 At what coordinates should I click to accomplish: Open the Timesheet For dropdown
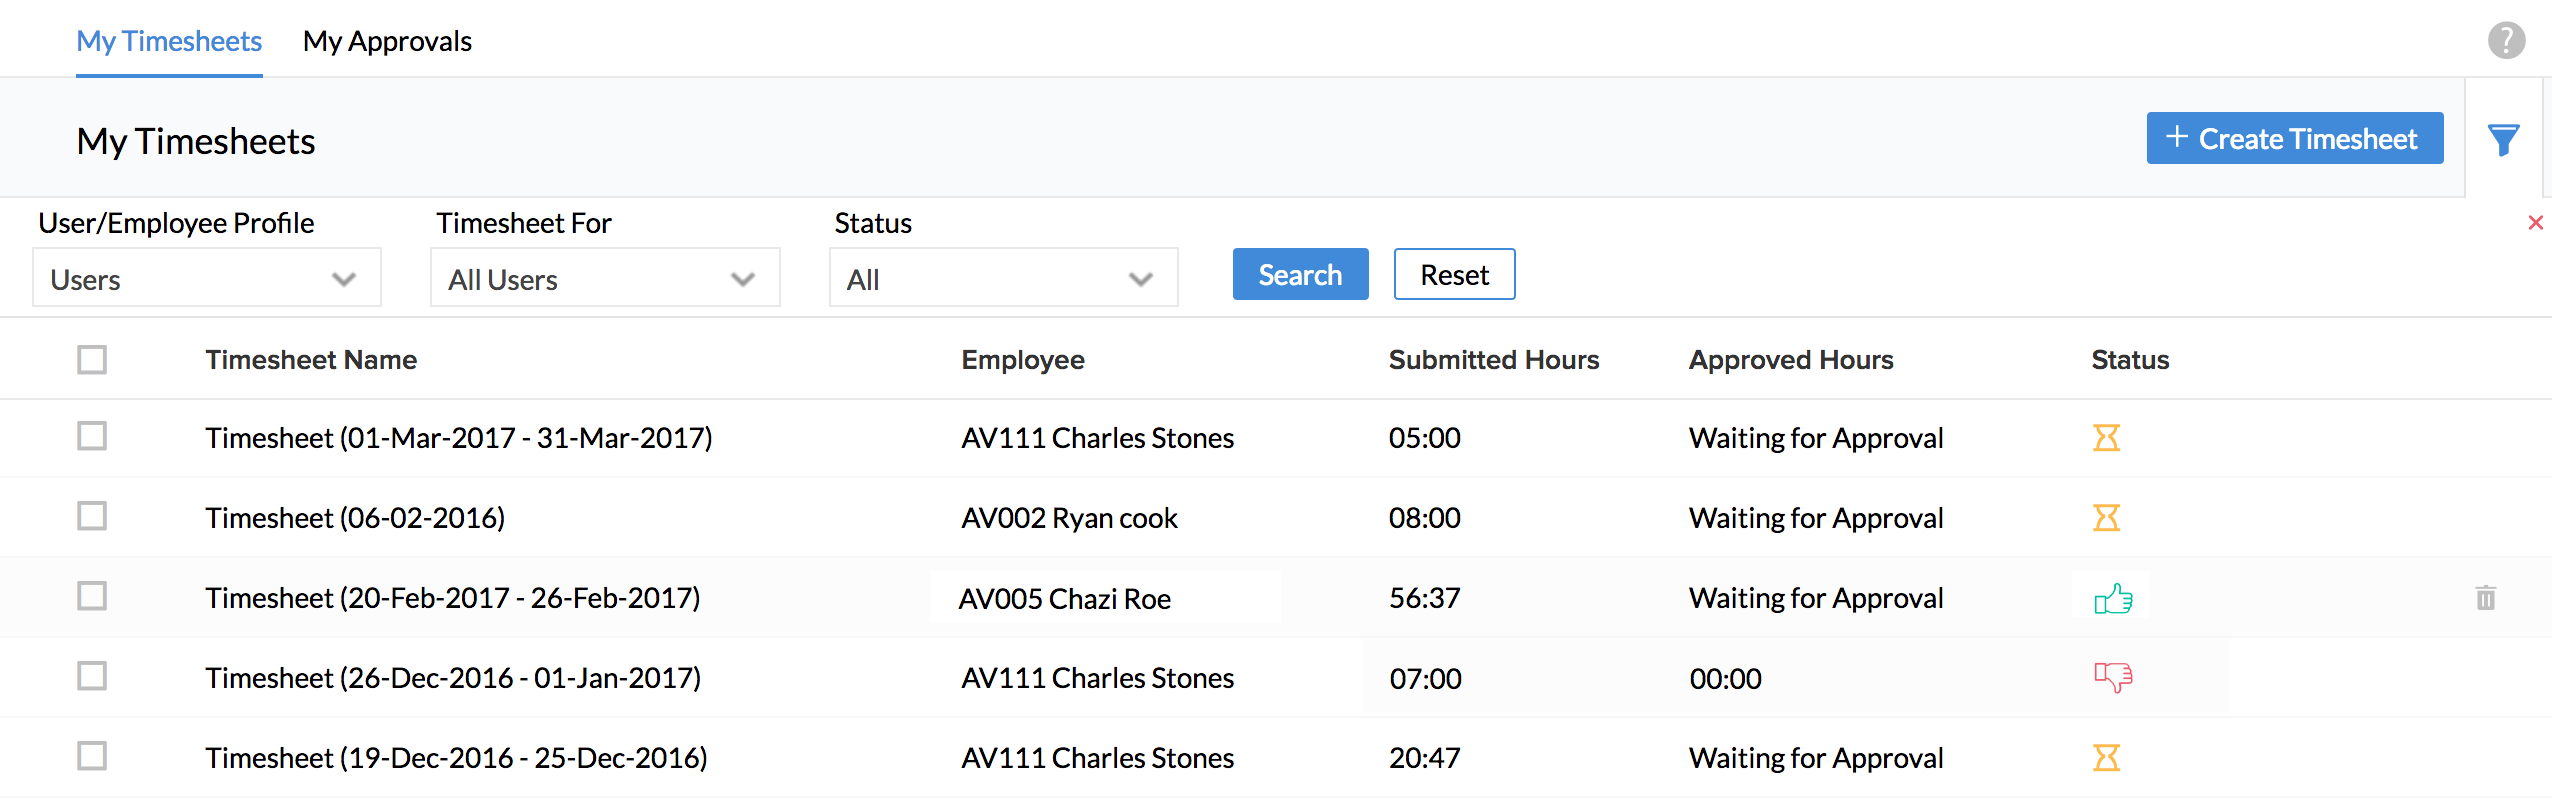604,279
